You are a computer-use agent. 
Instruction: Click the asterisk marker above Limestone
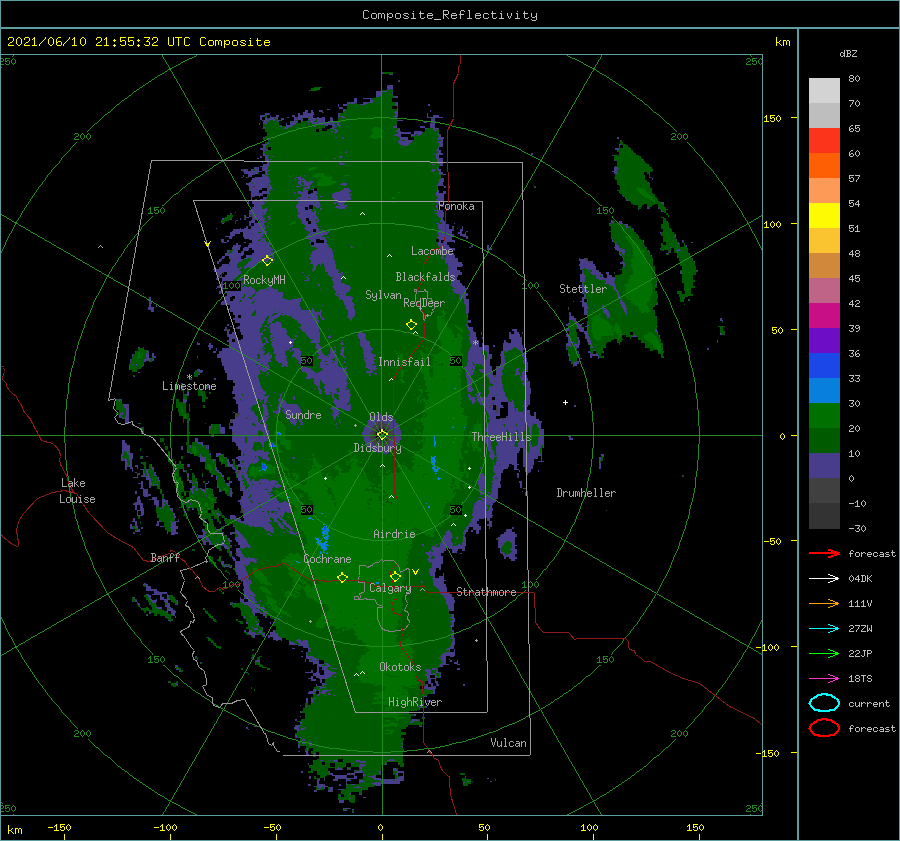(x=189, y=377)
